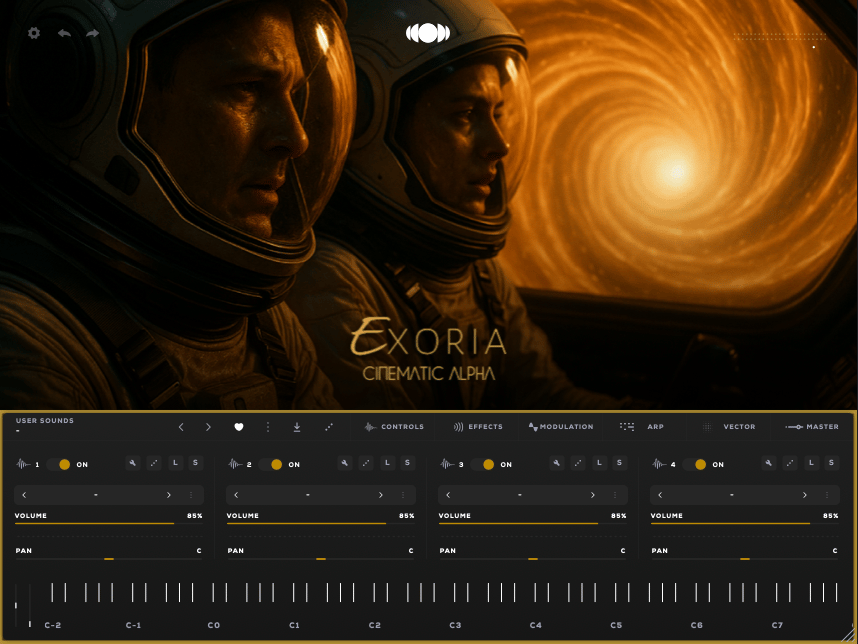Select next sound for layer 3
The image size is (858, 644).
point(593,495)
